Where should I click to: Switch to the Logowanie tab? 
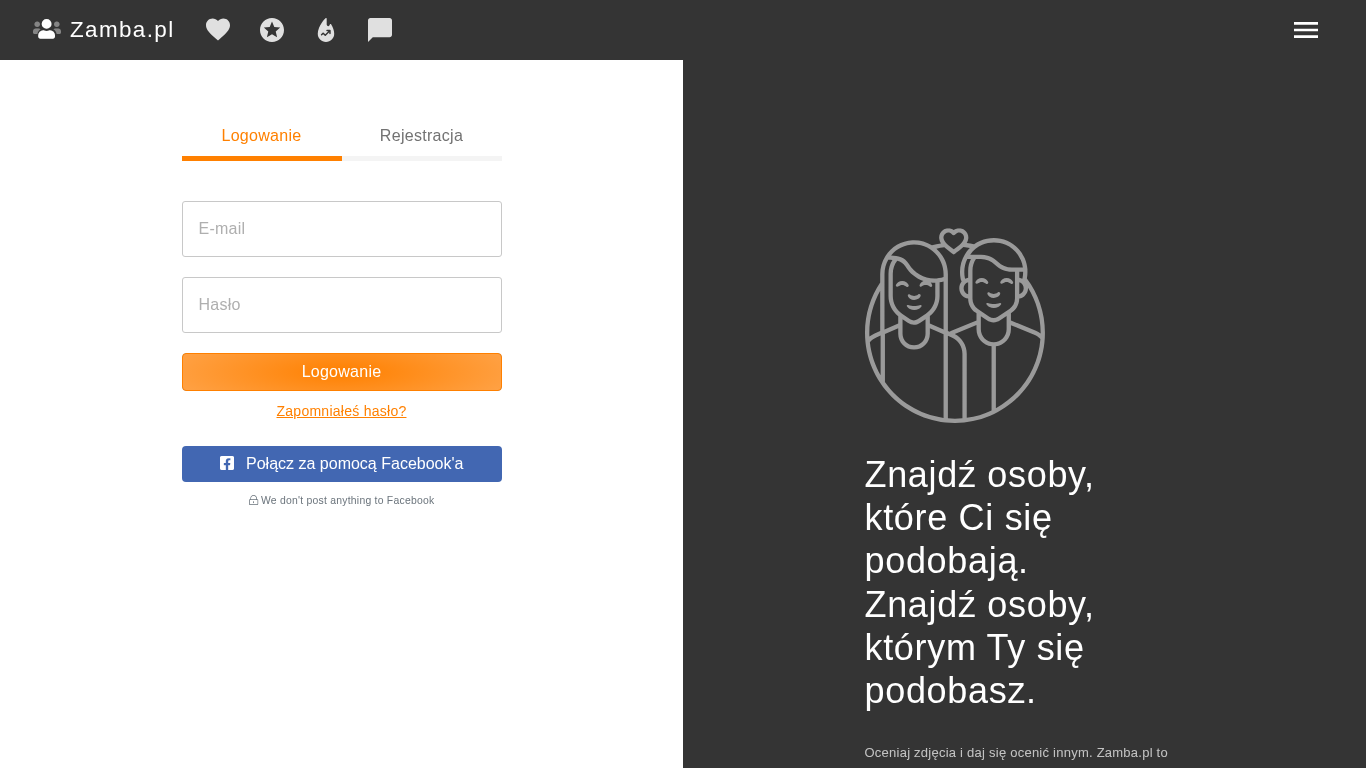261,136
